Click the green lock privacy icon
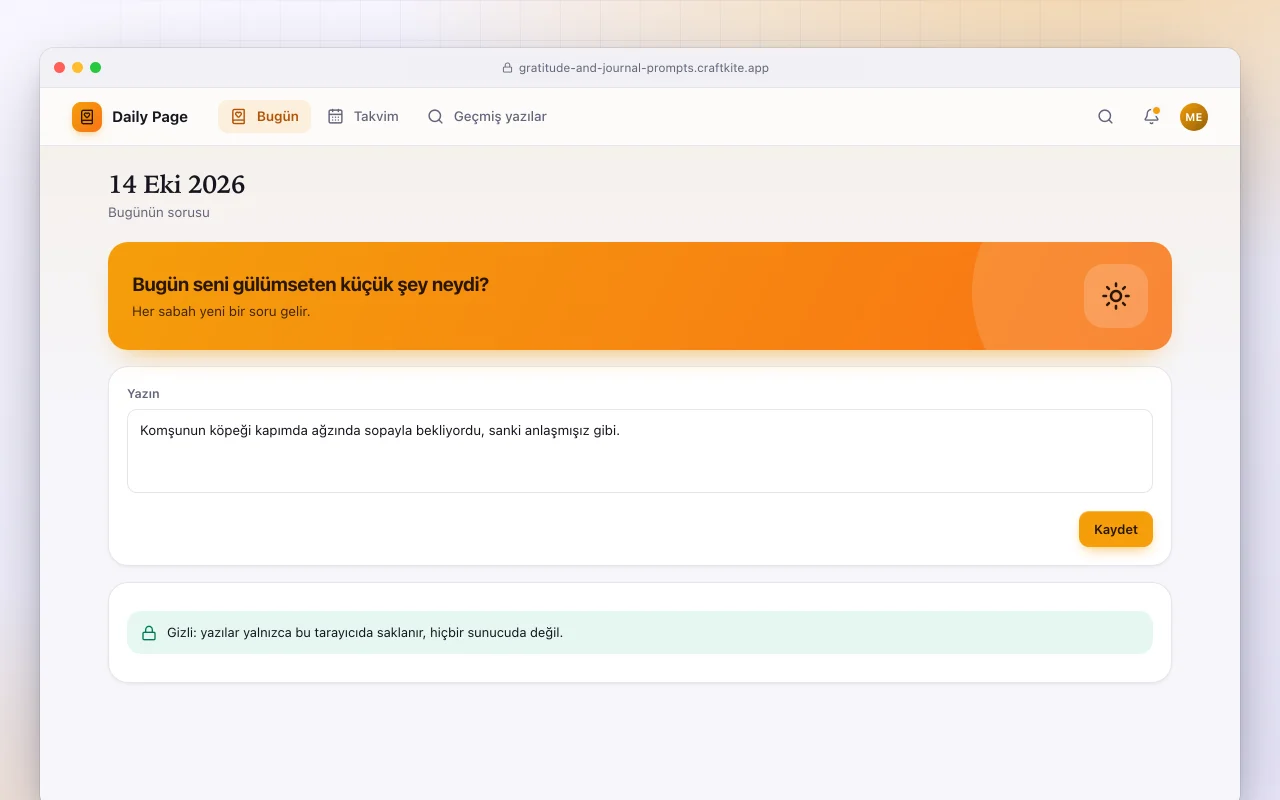 (149, 633)
